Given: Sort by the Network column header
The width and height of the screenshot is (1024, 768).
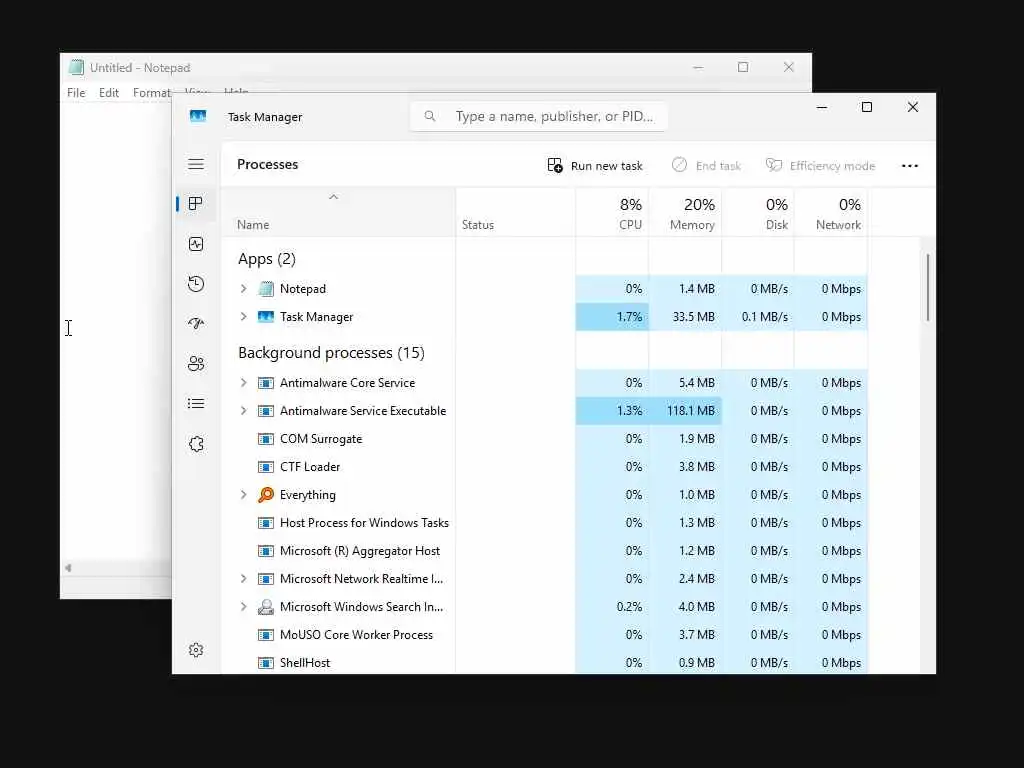Looking at the screenshot, I should (831, 213).
